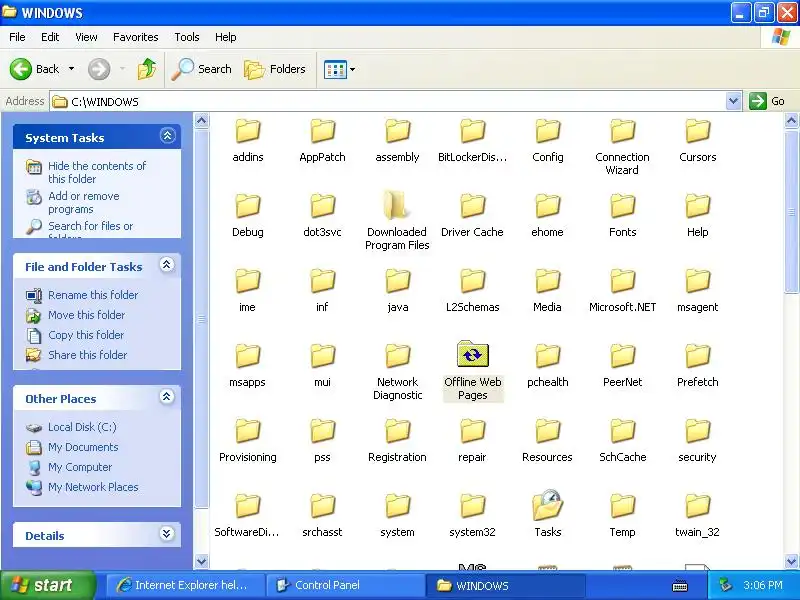800x600 pixels.
Task: Toggle the Folders pane button
Action: point(274,69)
